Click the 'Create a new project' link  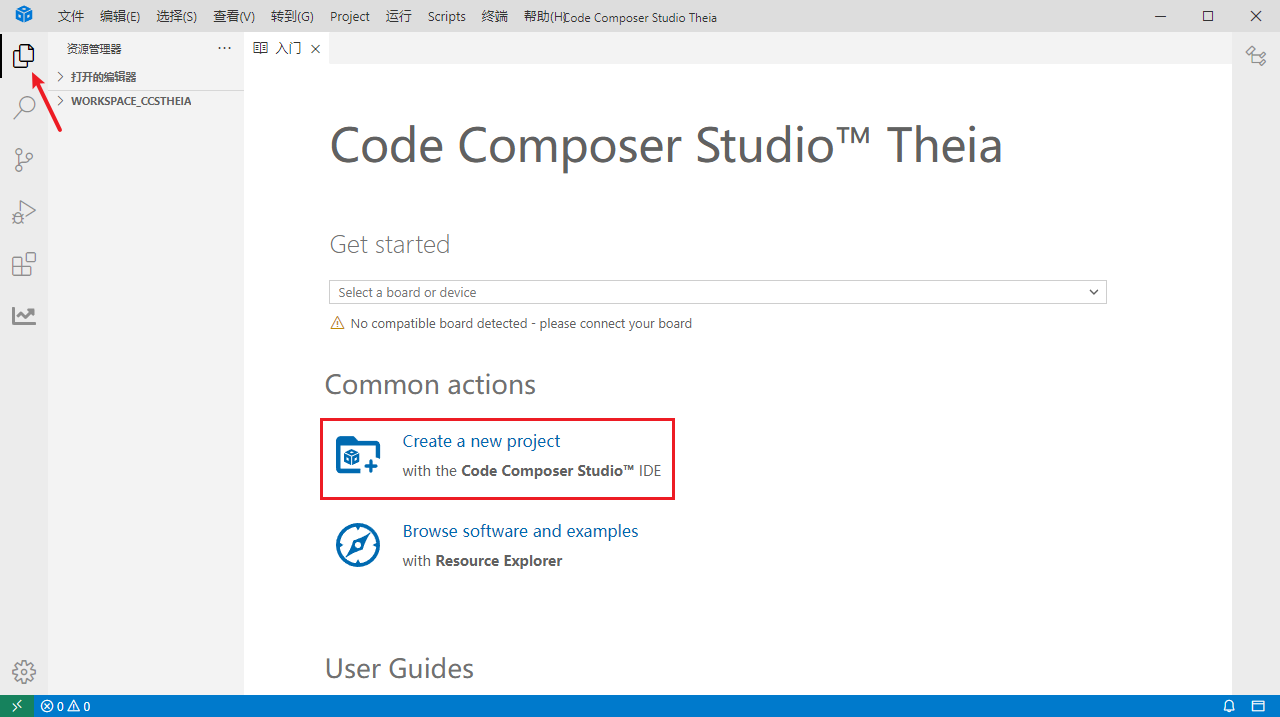(481, 441)
